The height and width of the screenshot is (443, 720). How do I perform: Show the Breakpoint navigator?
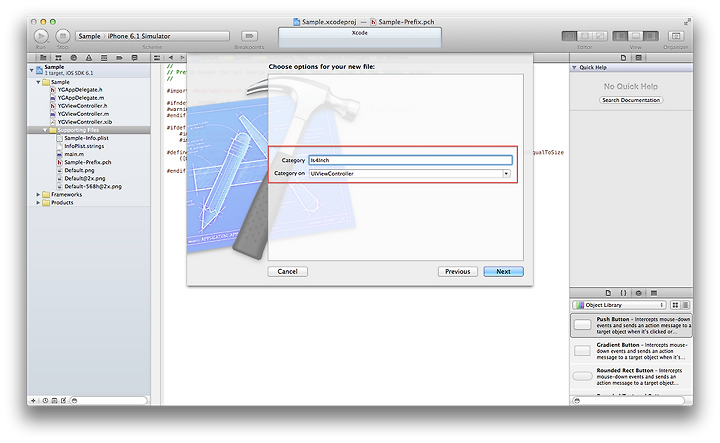click(x=119, y=58)
